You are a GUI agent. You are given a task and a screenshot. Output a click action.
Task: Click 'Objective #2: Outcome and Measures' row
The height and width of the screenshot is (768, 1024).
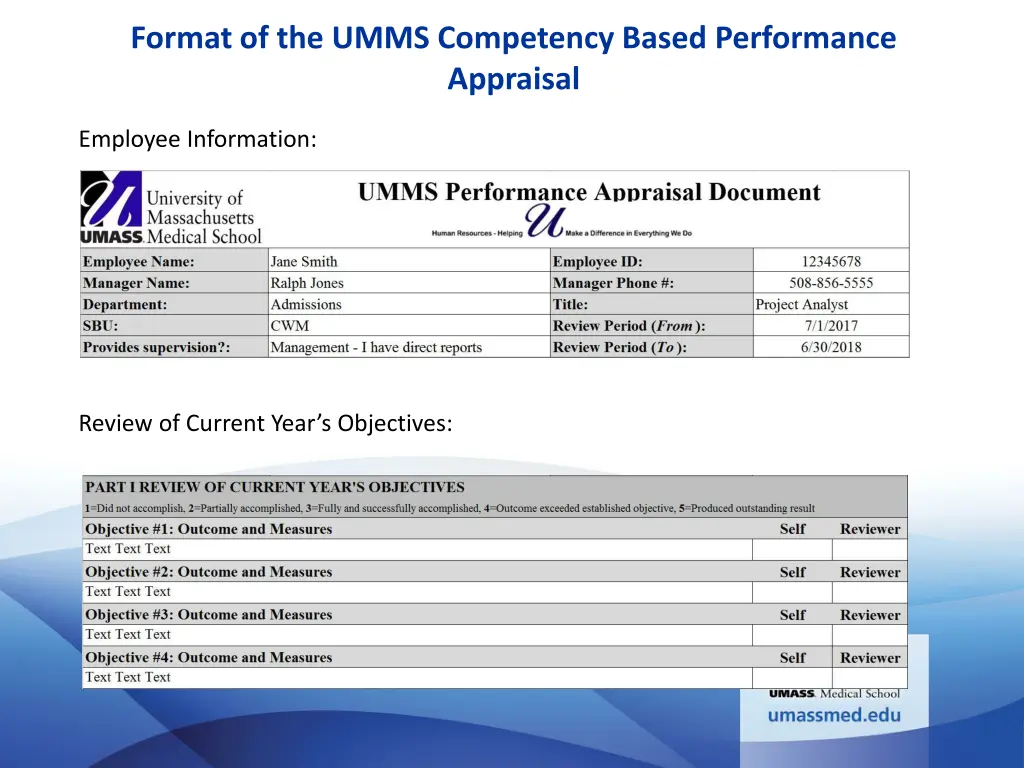coord(495,571)
